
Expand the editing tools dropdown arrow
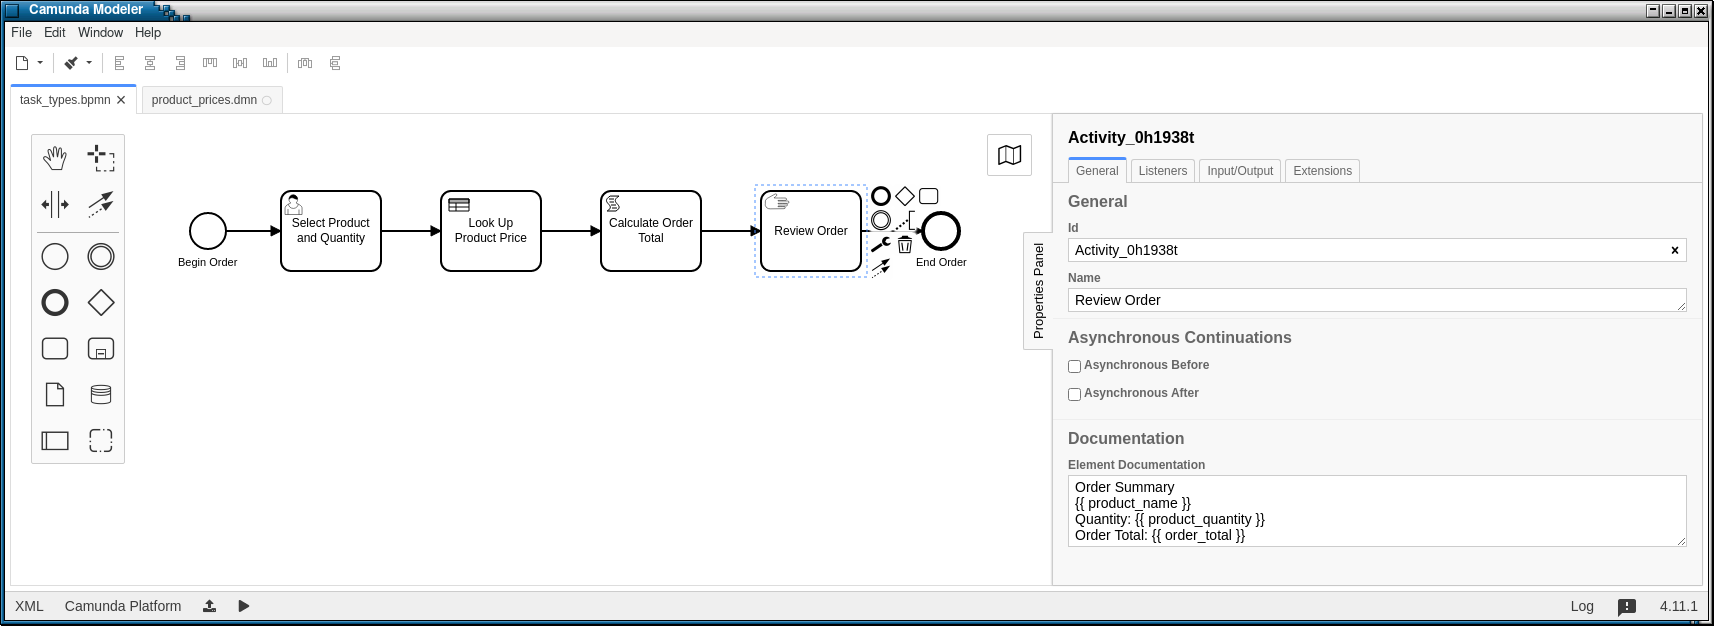pos(89,63)
